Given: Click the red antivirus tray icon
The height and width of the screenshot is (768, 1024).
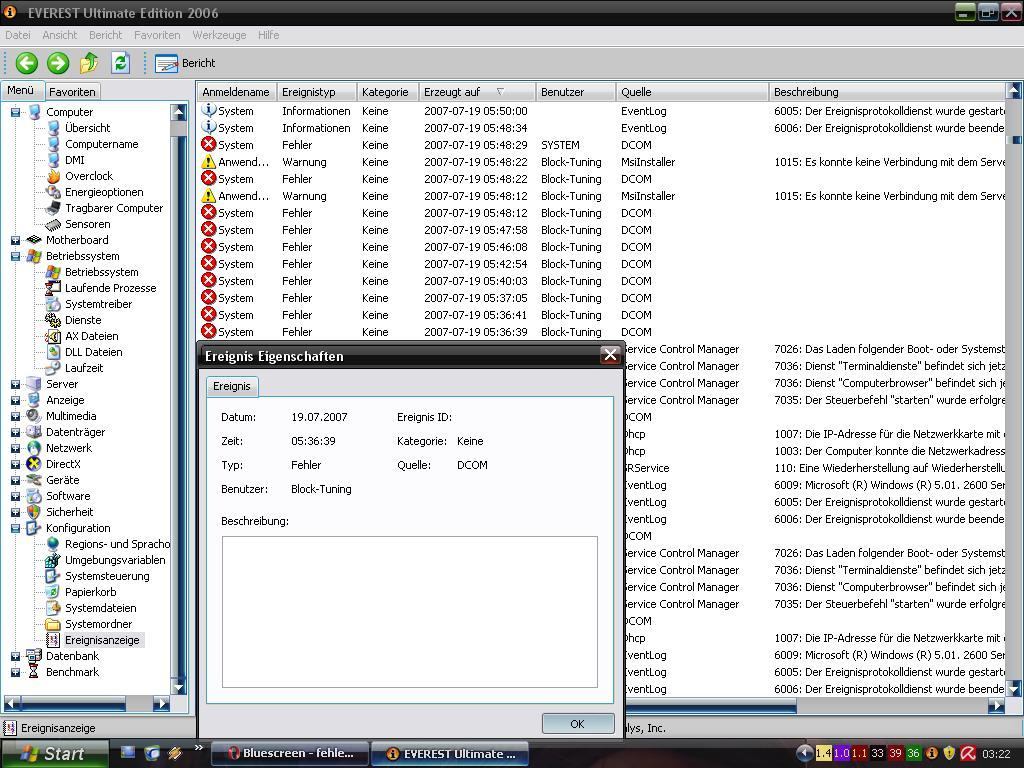Looking at the screenshot, I should [x=968, y=754].
